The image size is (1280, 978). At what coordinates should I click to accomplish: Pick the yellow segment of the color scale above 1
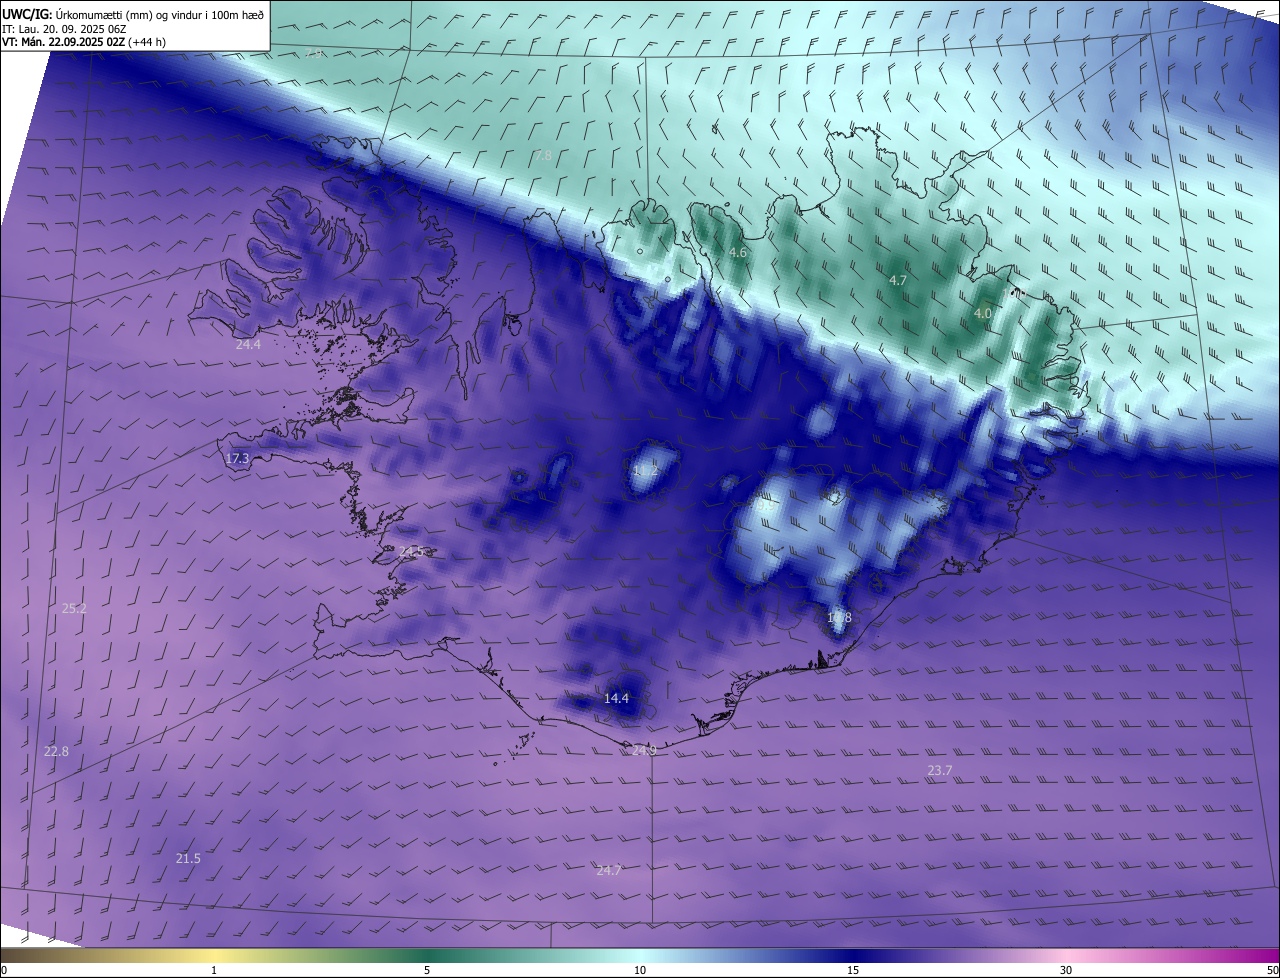coord(214,955)
